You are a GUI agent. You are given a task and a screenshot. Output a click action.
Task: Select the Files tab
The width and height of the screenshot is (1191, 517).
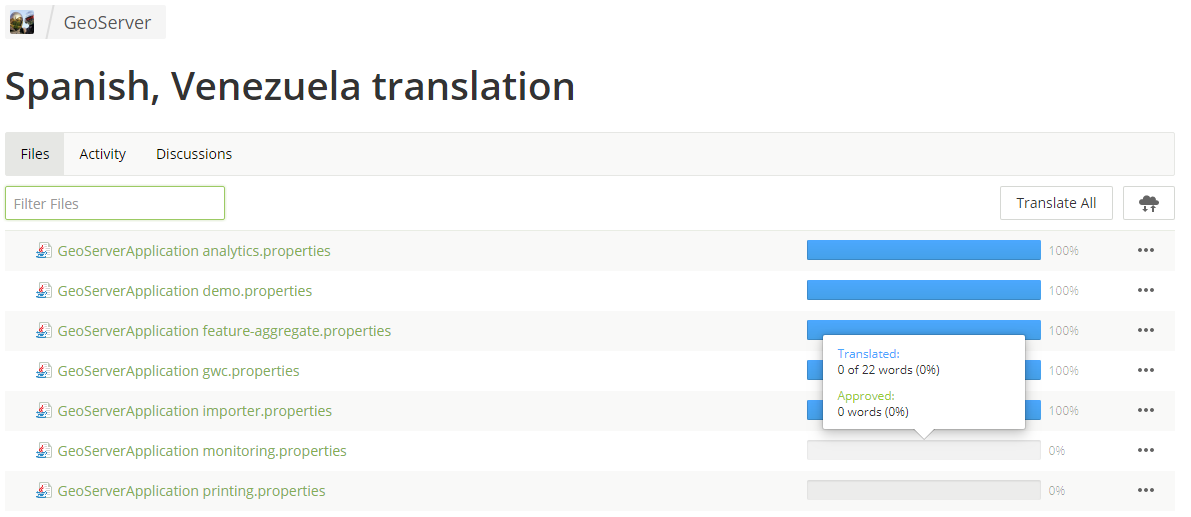pyautogui.click(x=35, y=154)
